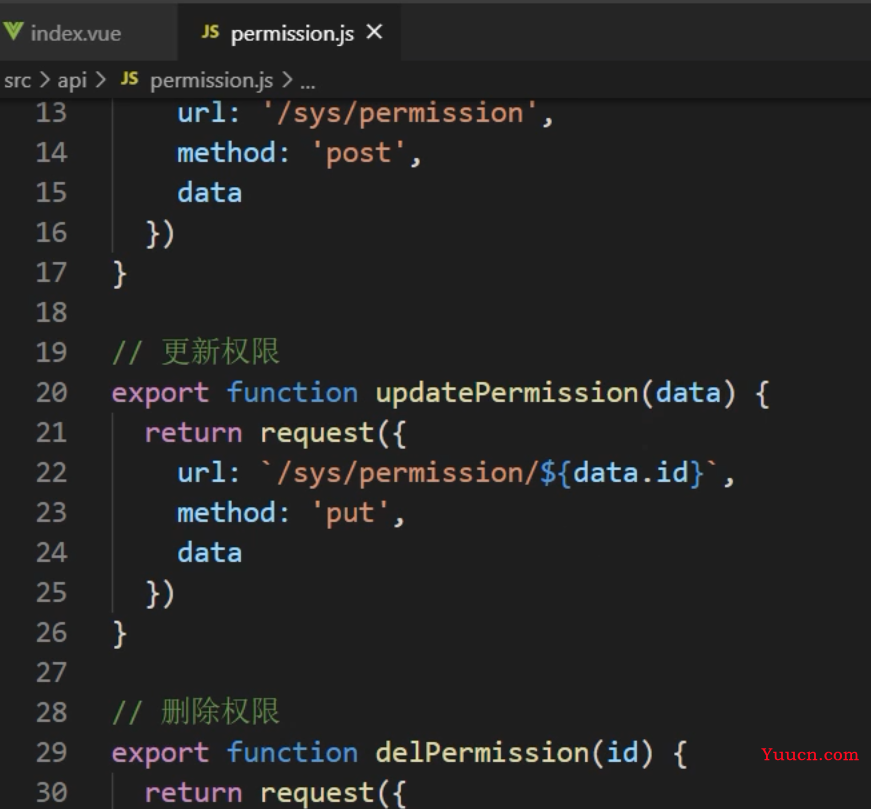Click line number 20 in gutter
871x809 pixels.
pos(51,393)
